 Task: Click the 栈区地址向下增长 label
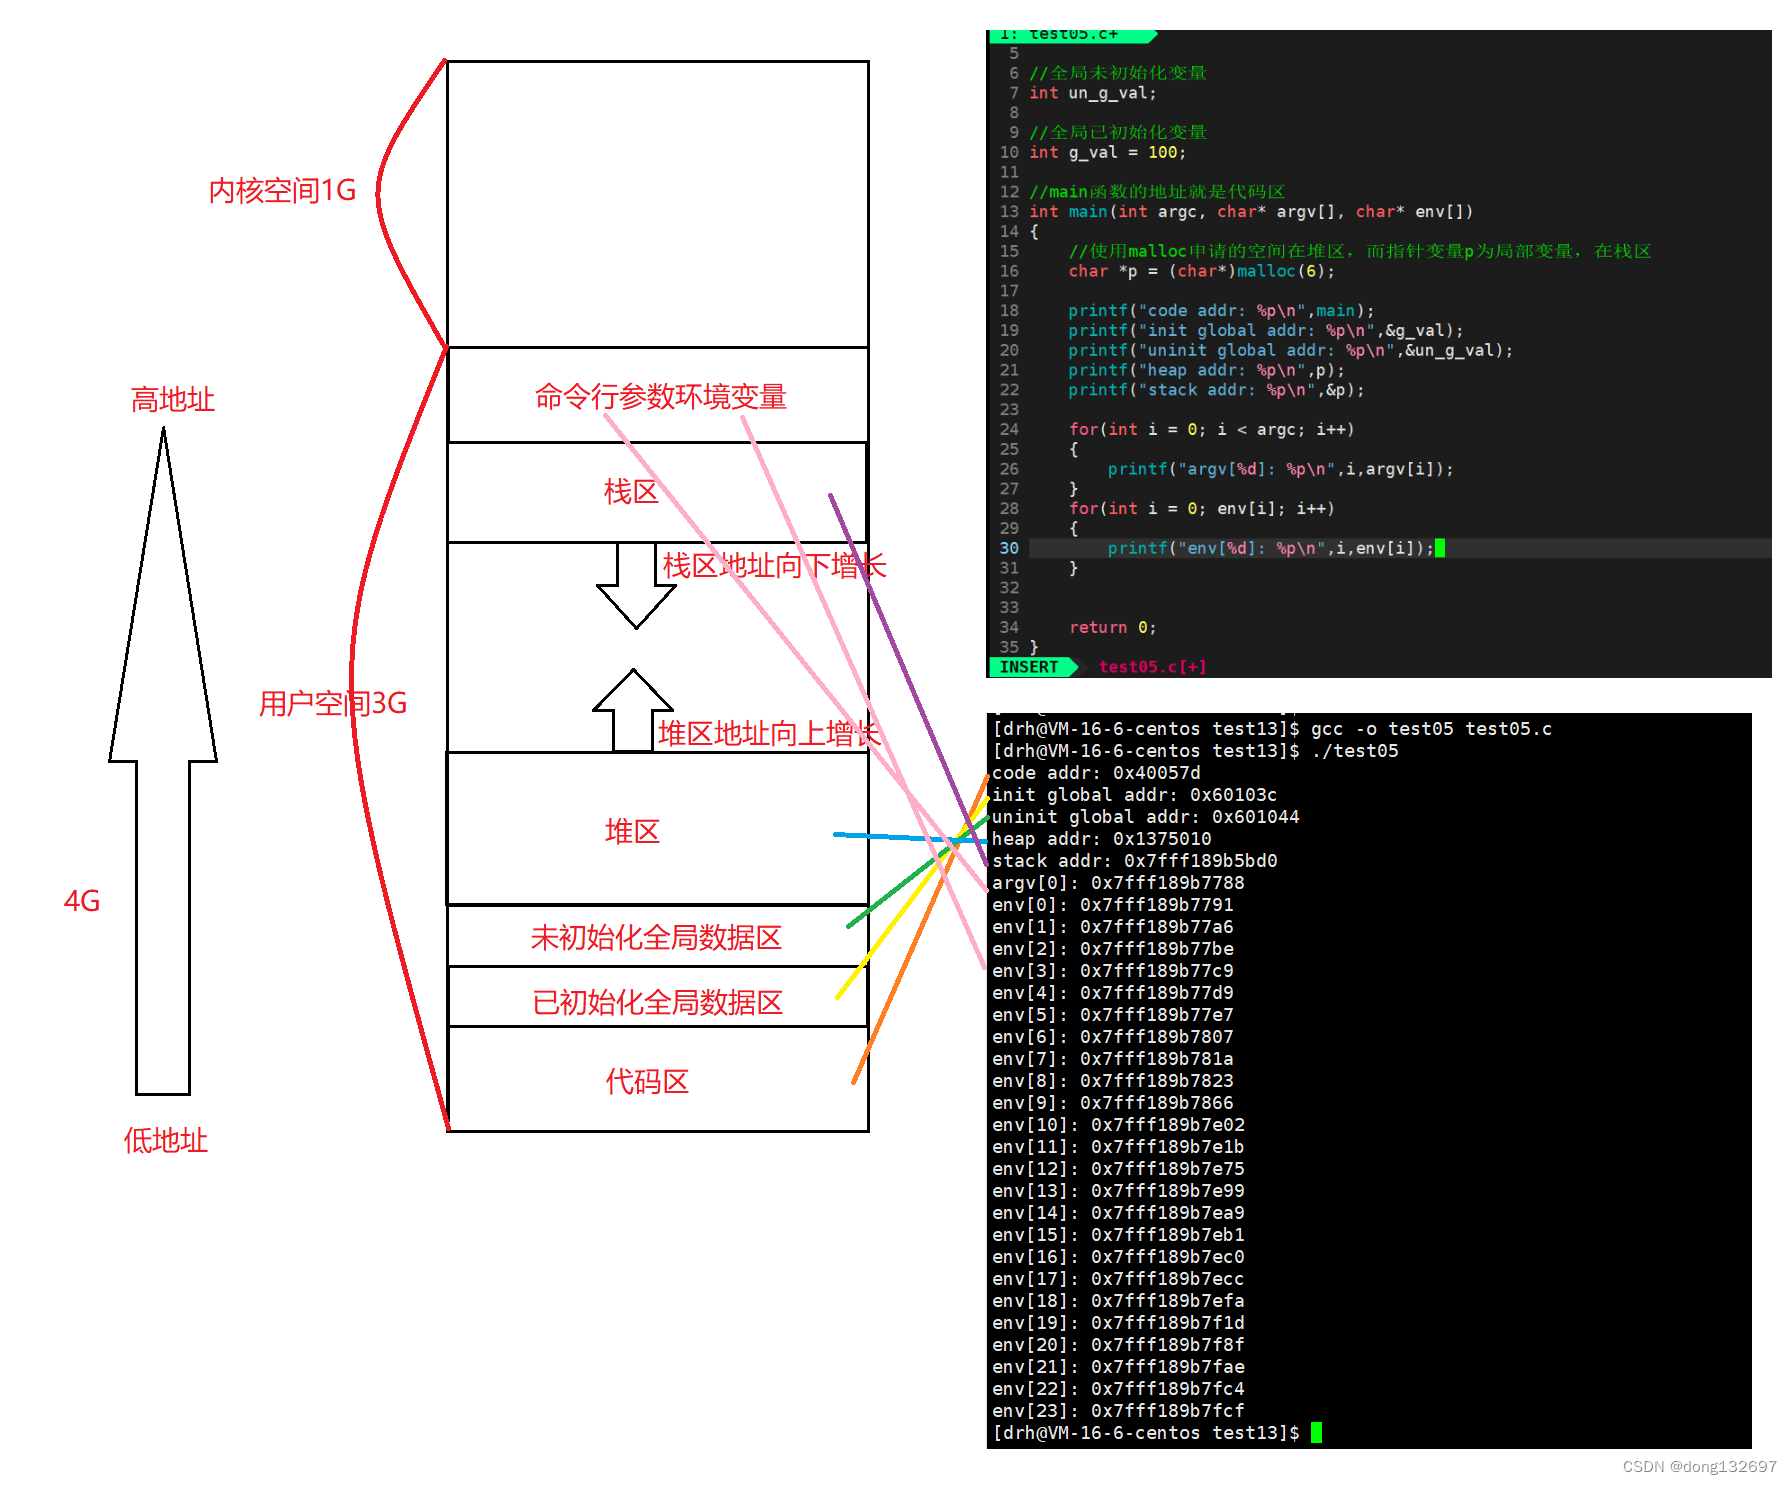(x=774, y=566)
